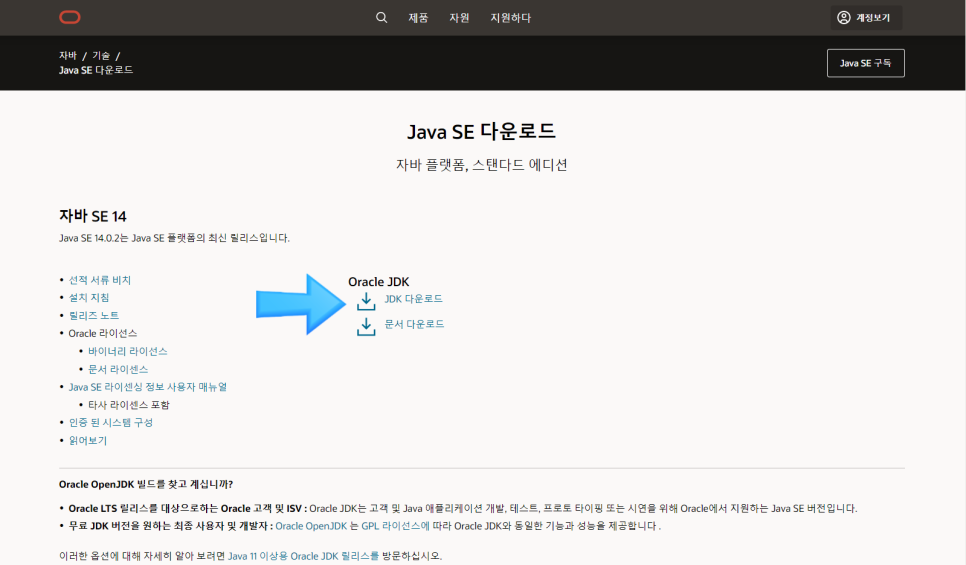The width and height of the screenshot is (966, 565).
Task: Click the documentation download arrow icon
Action: (366, 326)
